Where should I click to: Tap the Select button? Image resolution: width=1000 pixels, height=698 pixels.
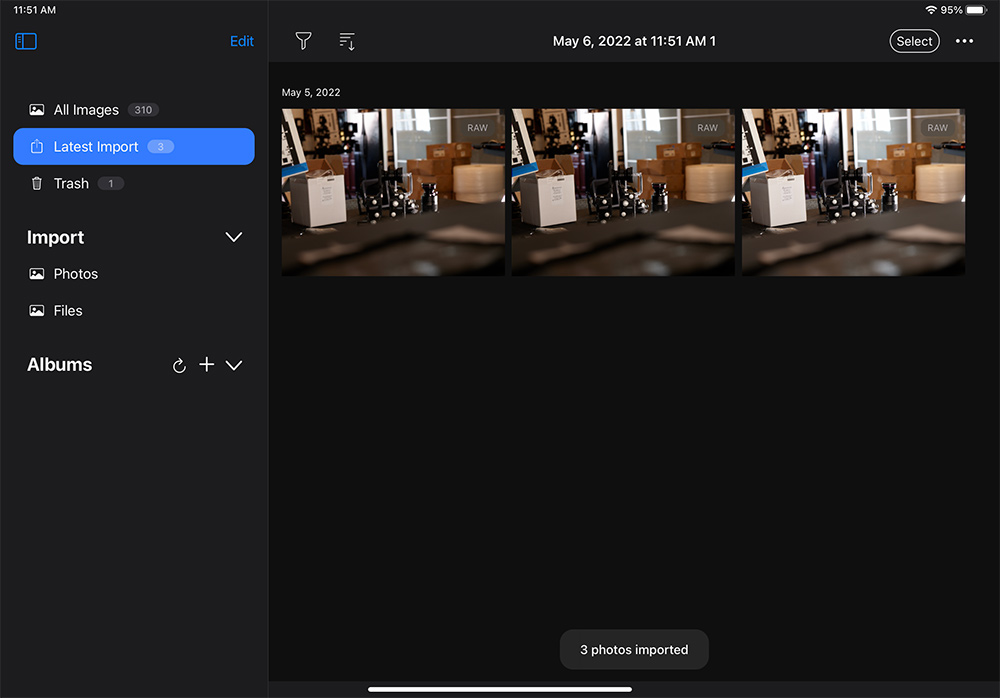pos(915,41)
